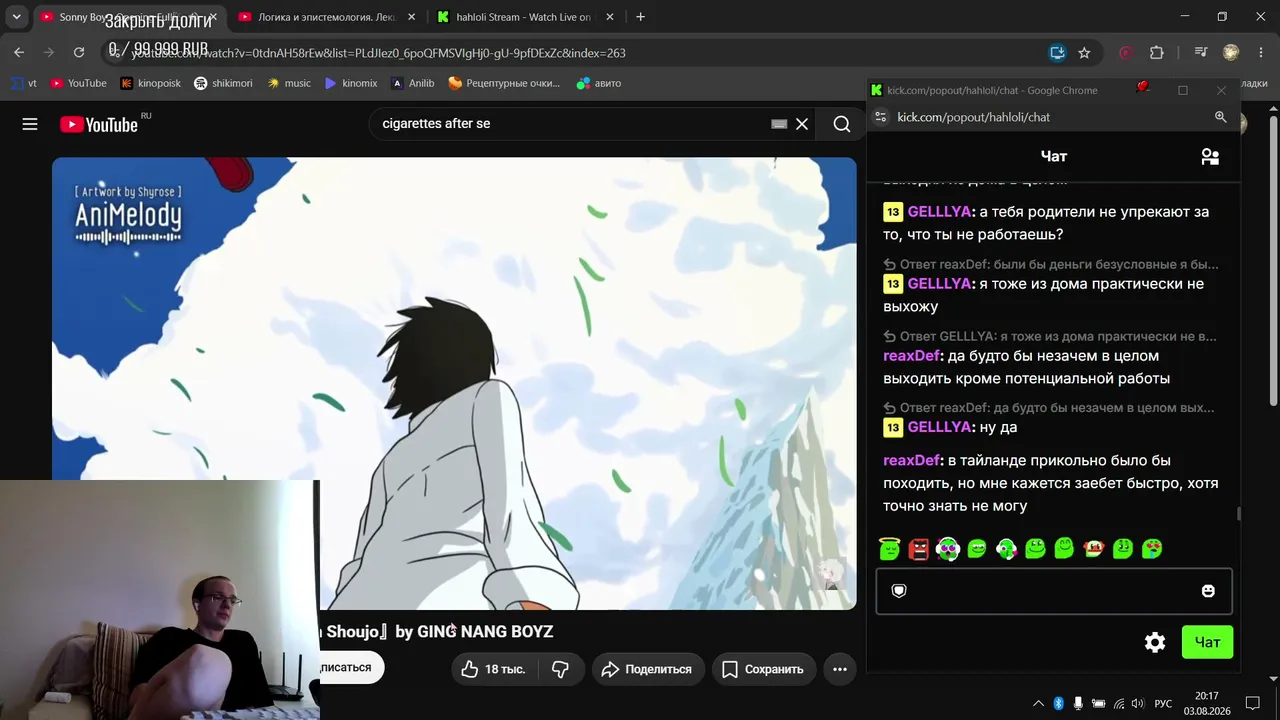Open the YouTube guide hamburger menu
Screen dimensions: 1280x720
[x=30, y=124]
